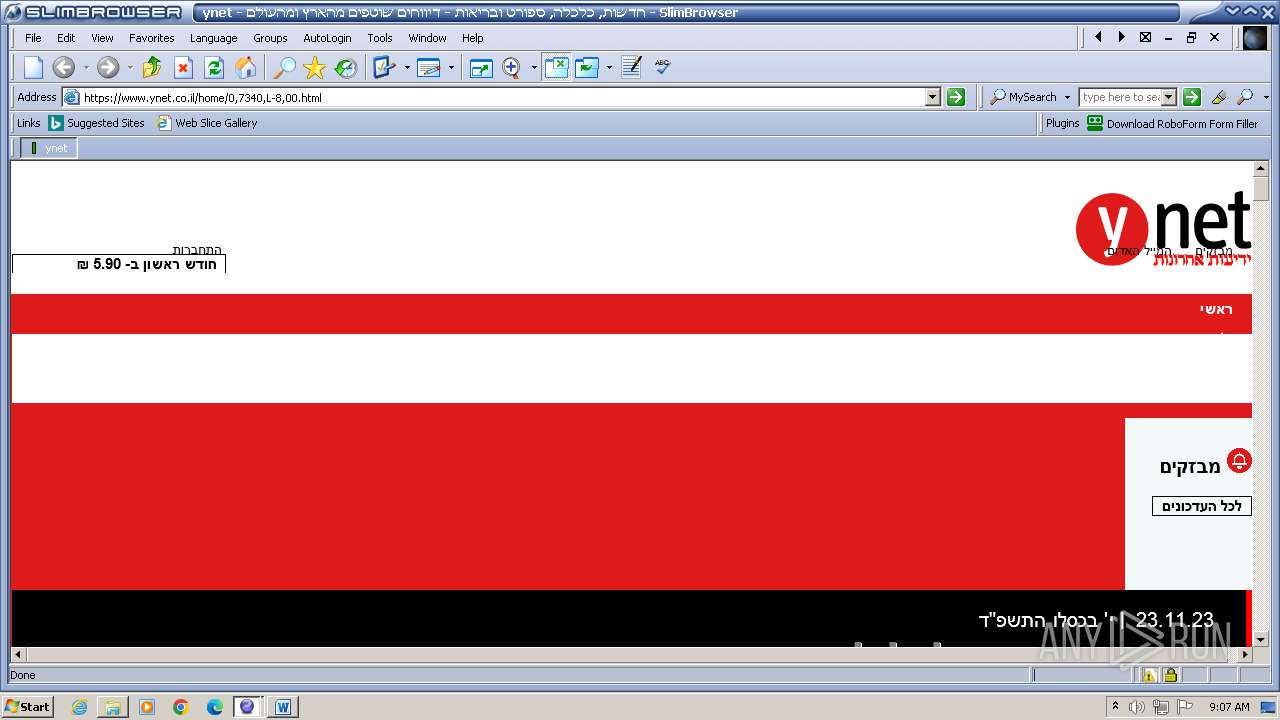Open the Home page icon
This screenshot has width=1280, height=720.
coord(245,67)
